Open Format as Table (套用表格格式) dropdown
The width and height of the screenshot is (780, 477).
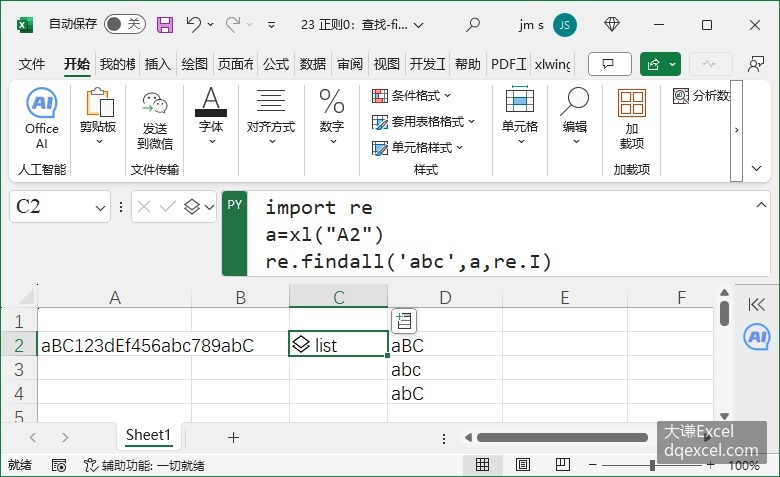point(423,121)
